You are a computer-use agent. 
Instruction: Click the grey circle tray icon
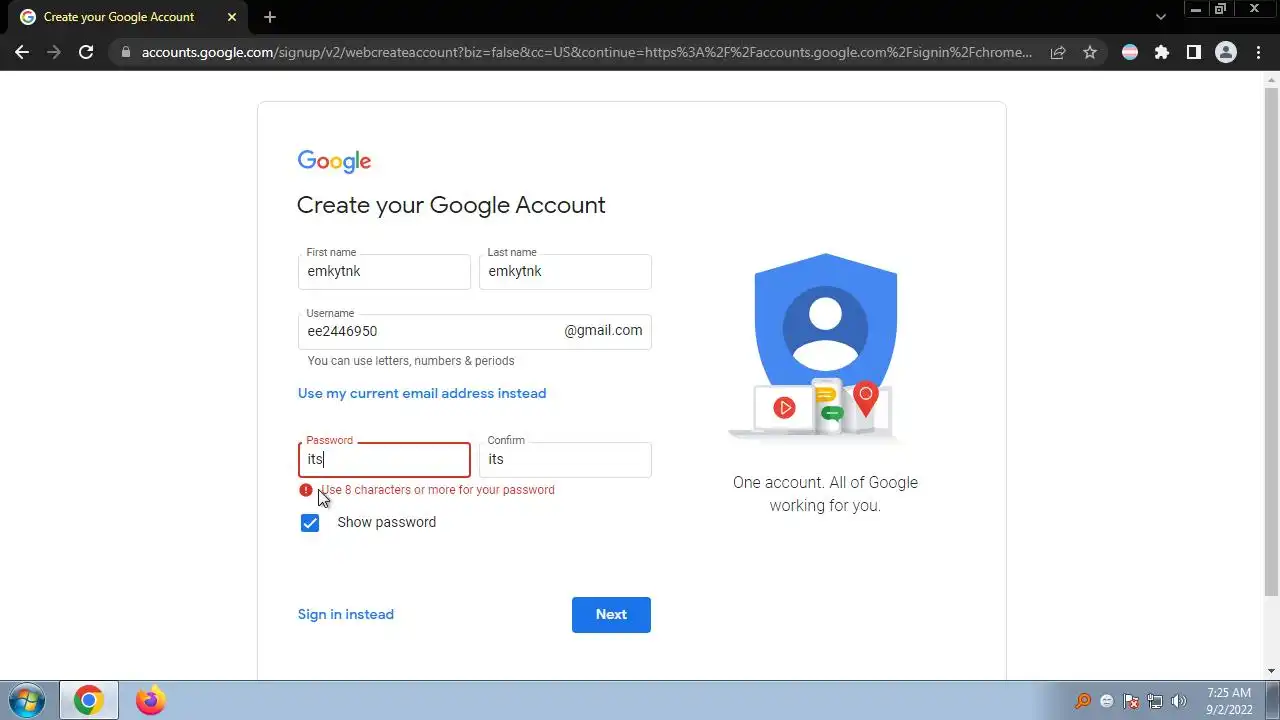point(1107,701)
